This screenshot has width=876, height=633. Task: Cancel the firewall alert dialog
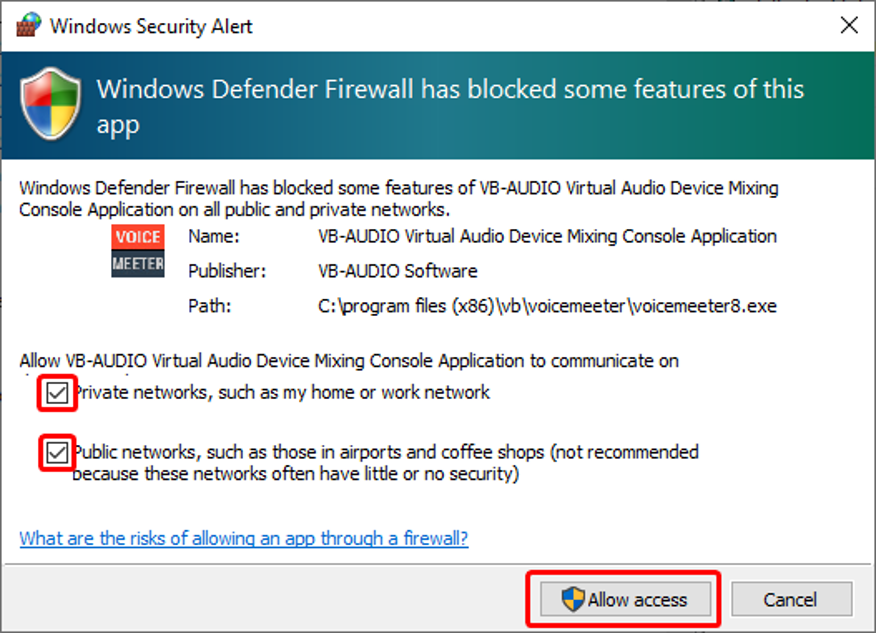(792, 599)
